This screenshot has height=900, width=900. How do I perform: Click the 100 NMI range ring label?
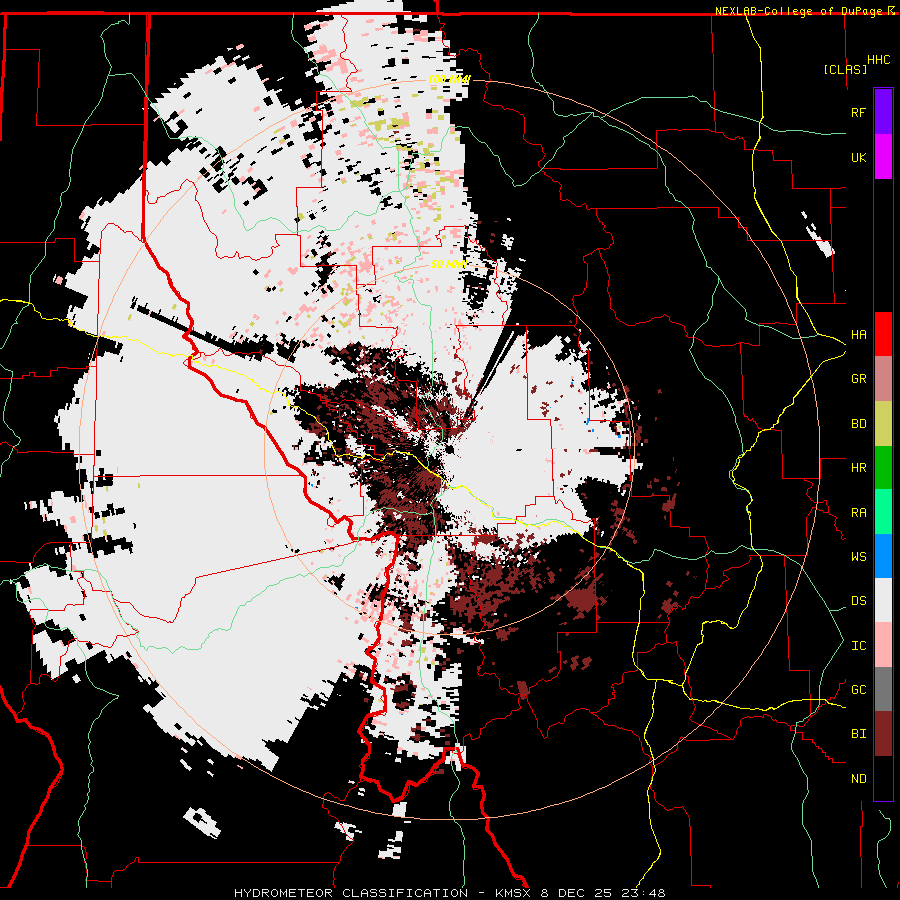pos(449,79)
